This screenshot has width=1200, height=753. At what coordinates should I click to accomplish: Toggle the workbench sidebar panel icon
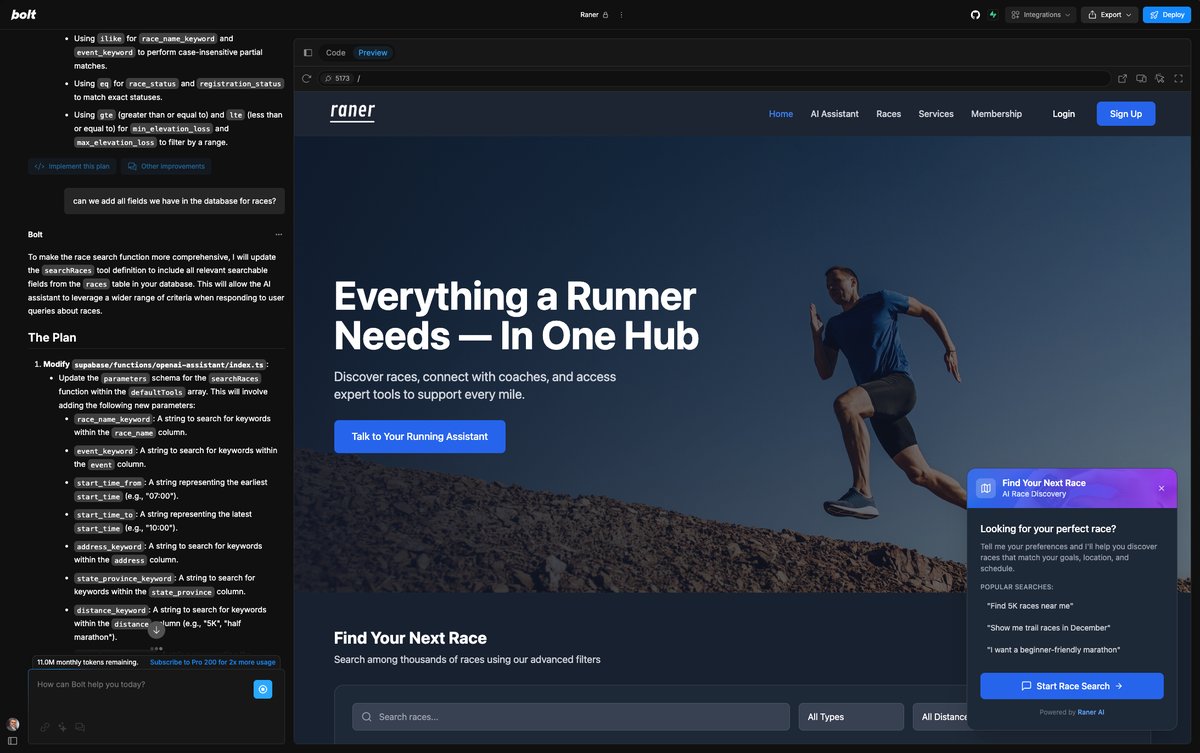308,53
